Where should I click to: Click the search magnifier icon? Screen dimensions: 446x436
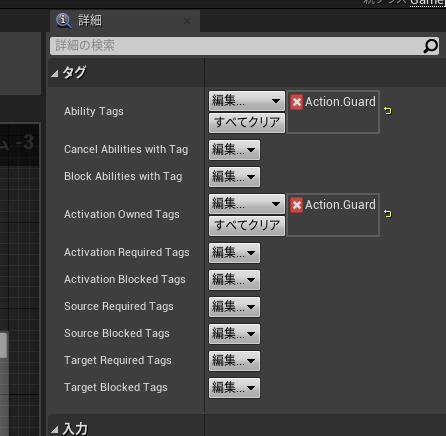[x=430, y=46]
